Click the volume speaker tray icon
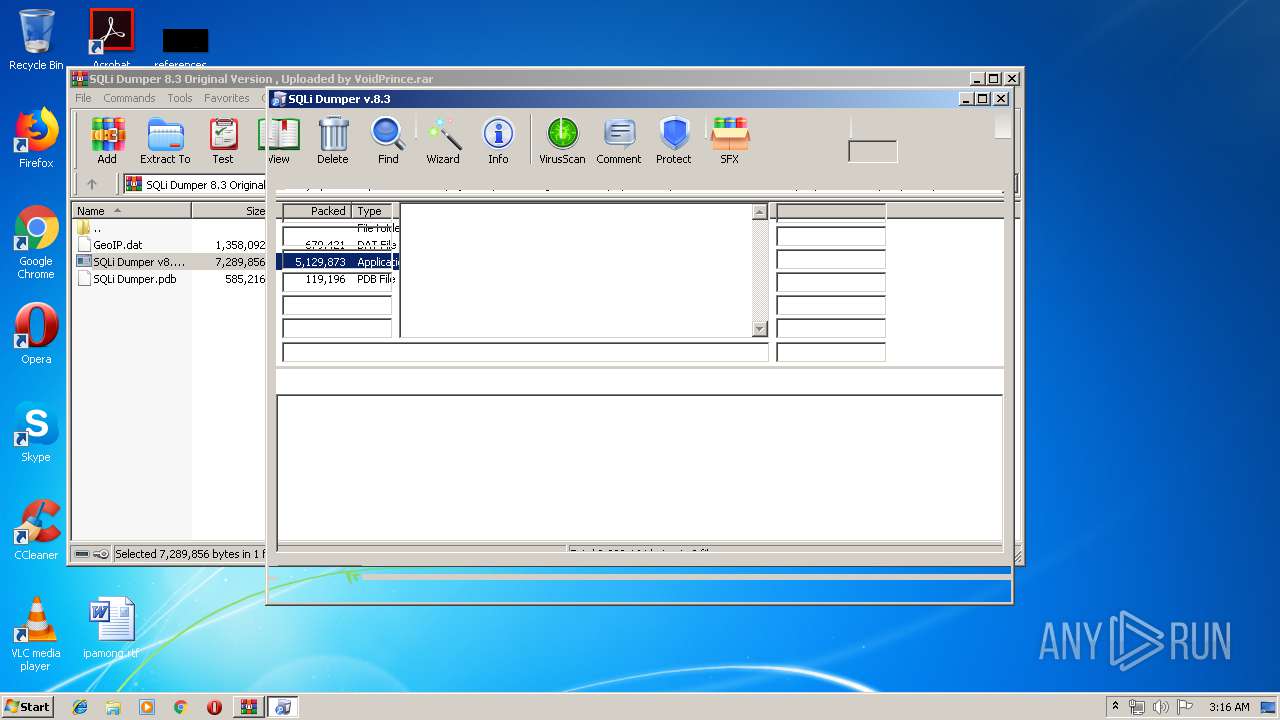This screenshot has height=720, width=1280. click(1161, 707)
